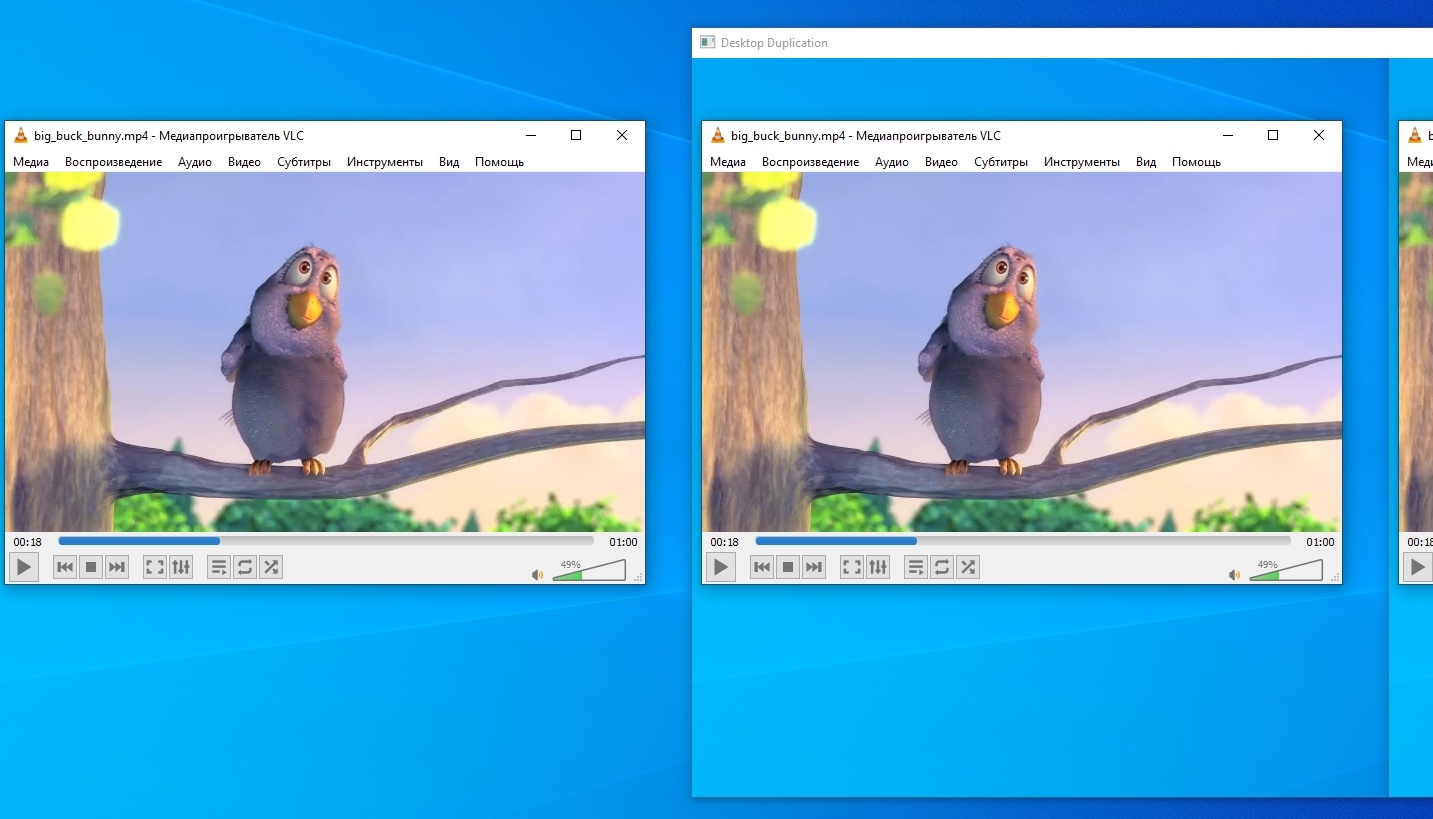The height and width of the screenshot is (819, 1433).
Task: Open the Медиа menu in left VLC window
Action: tap(31, 162)
